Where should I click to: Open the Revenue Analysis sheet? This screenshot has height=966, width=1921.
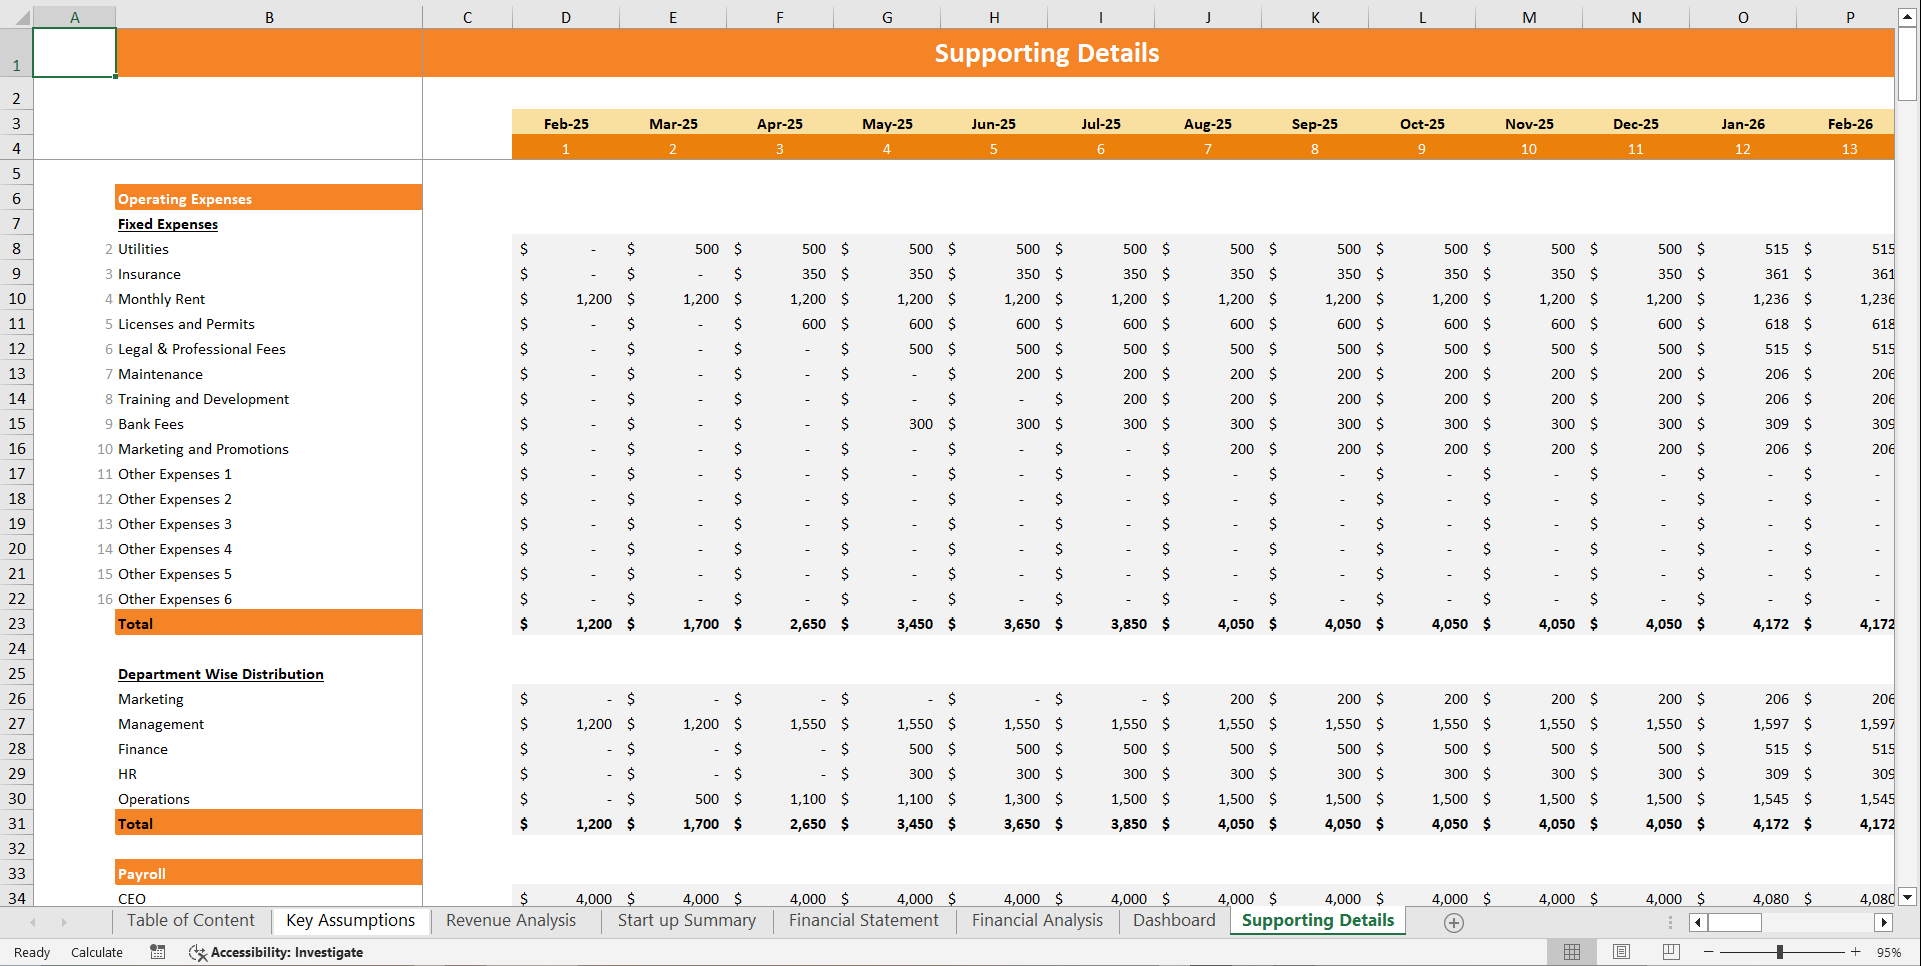pos(511,920)
